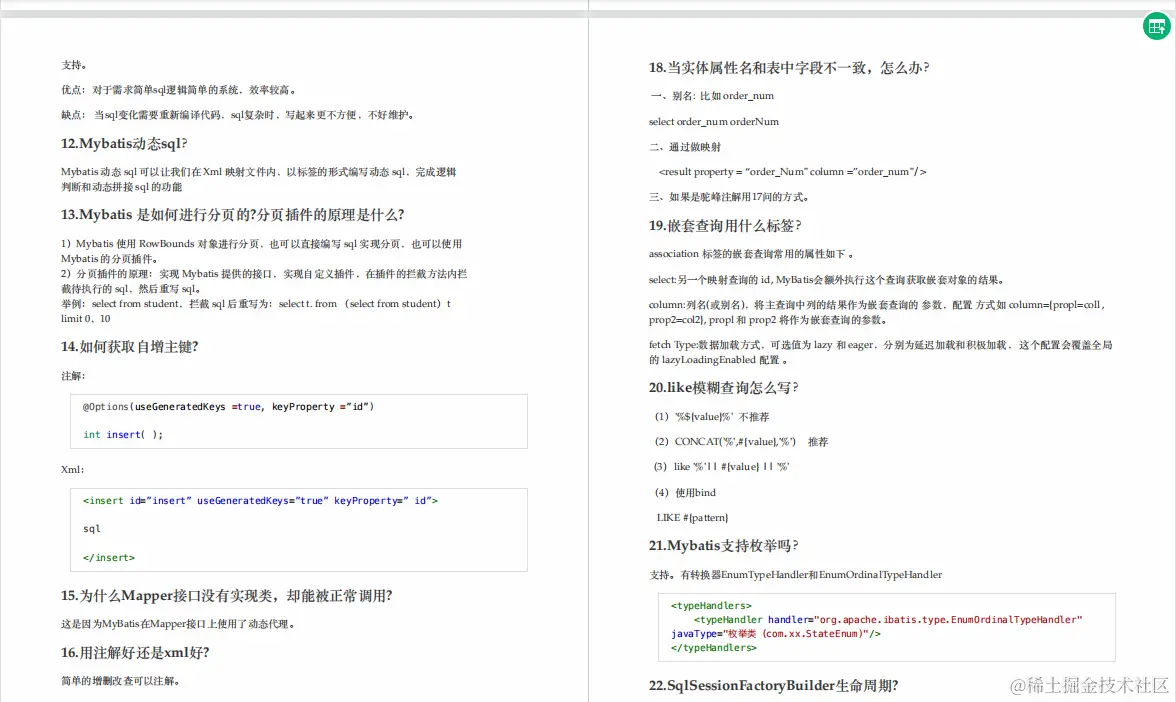This screenshot has width=1176, height=702.
Task: Click the 'javaType="枚举类' code line
Action: point(776,634)
